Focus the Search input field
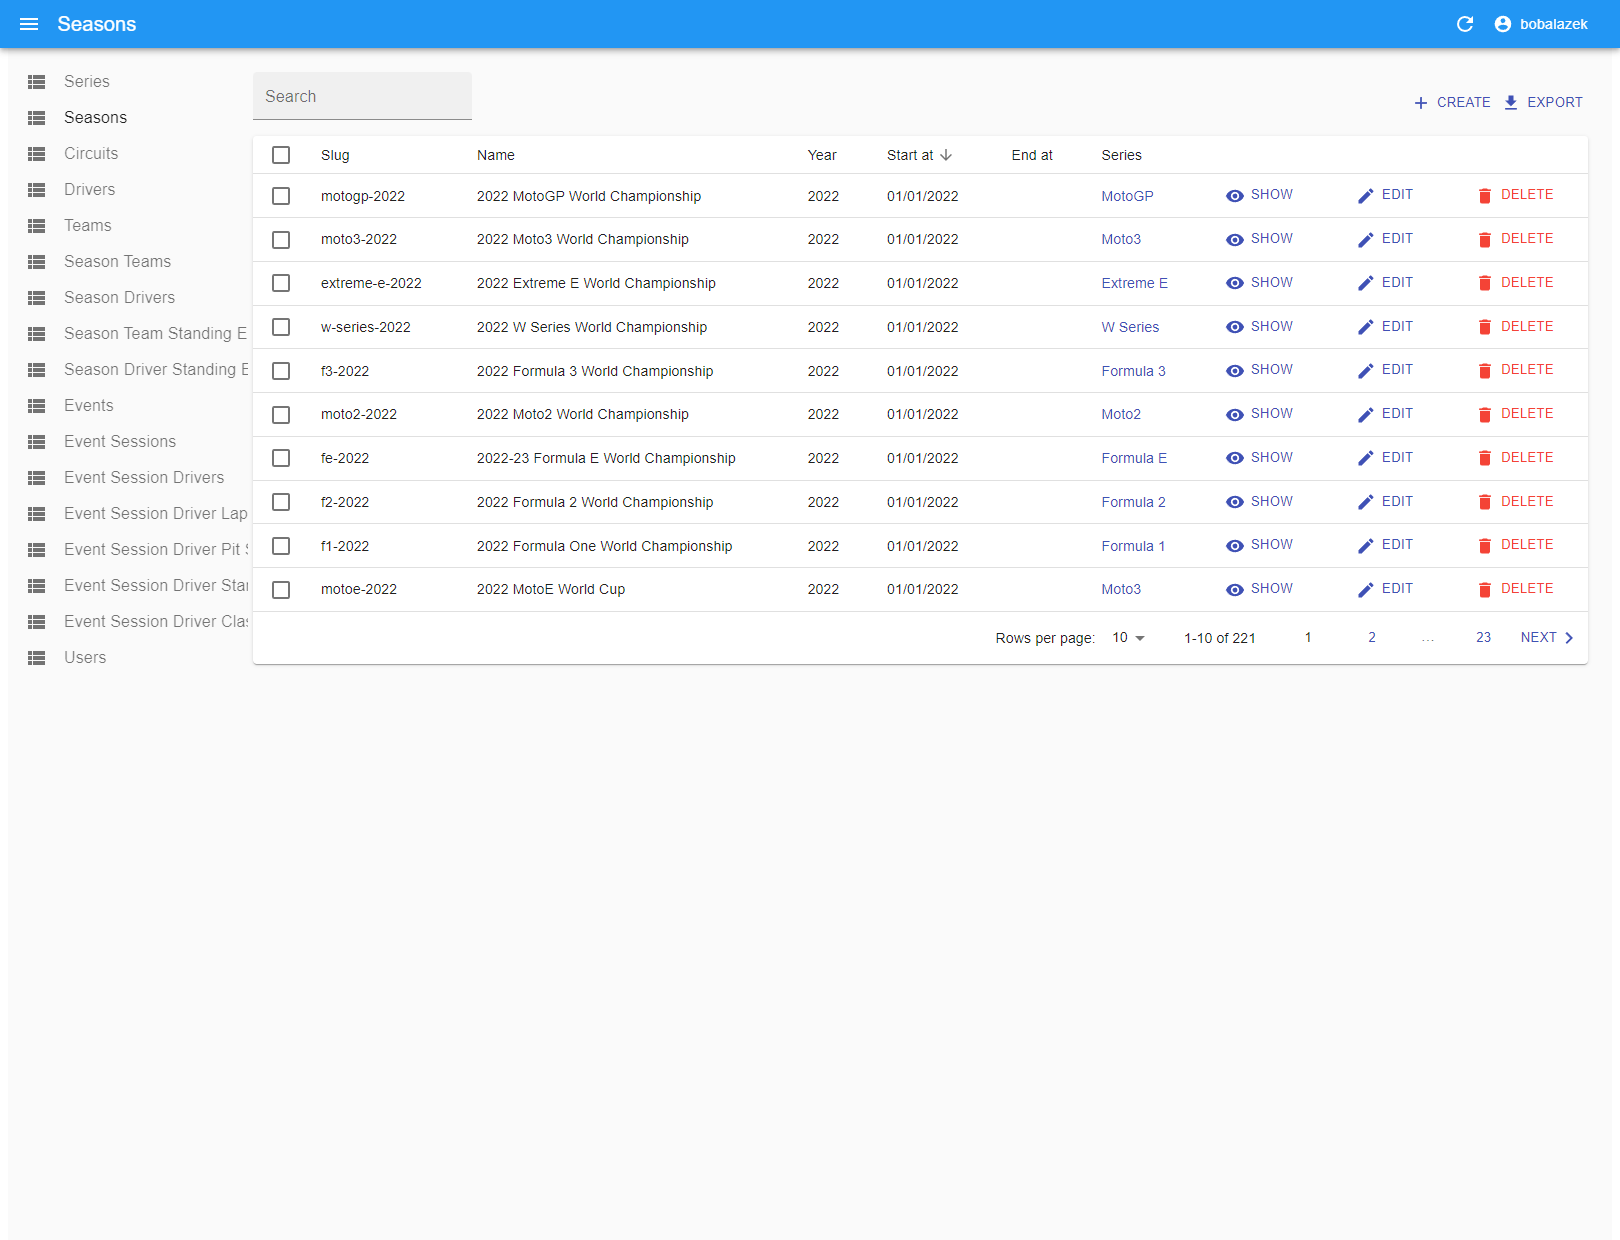1620x1240 pixels. point(362,96)
